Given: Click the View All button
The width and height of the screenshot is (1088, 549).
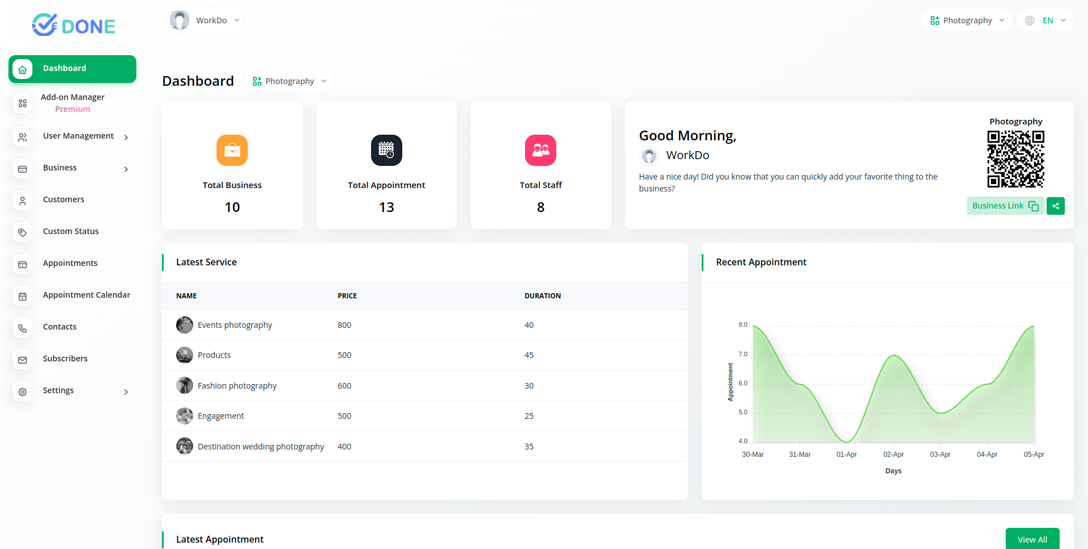Looking at the screenshot, I should click(x=1032, y=539).
